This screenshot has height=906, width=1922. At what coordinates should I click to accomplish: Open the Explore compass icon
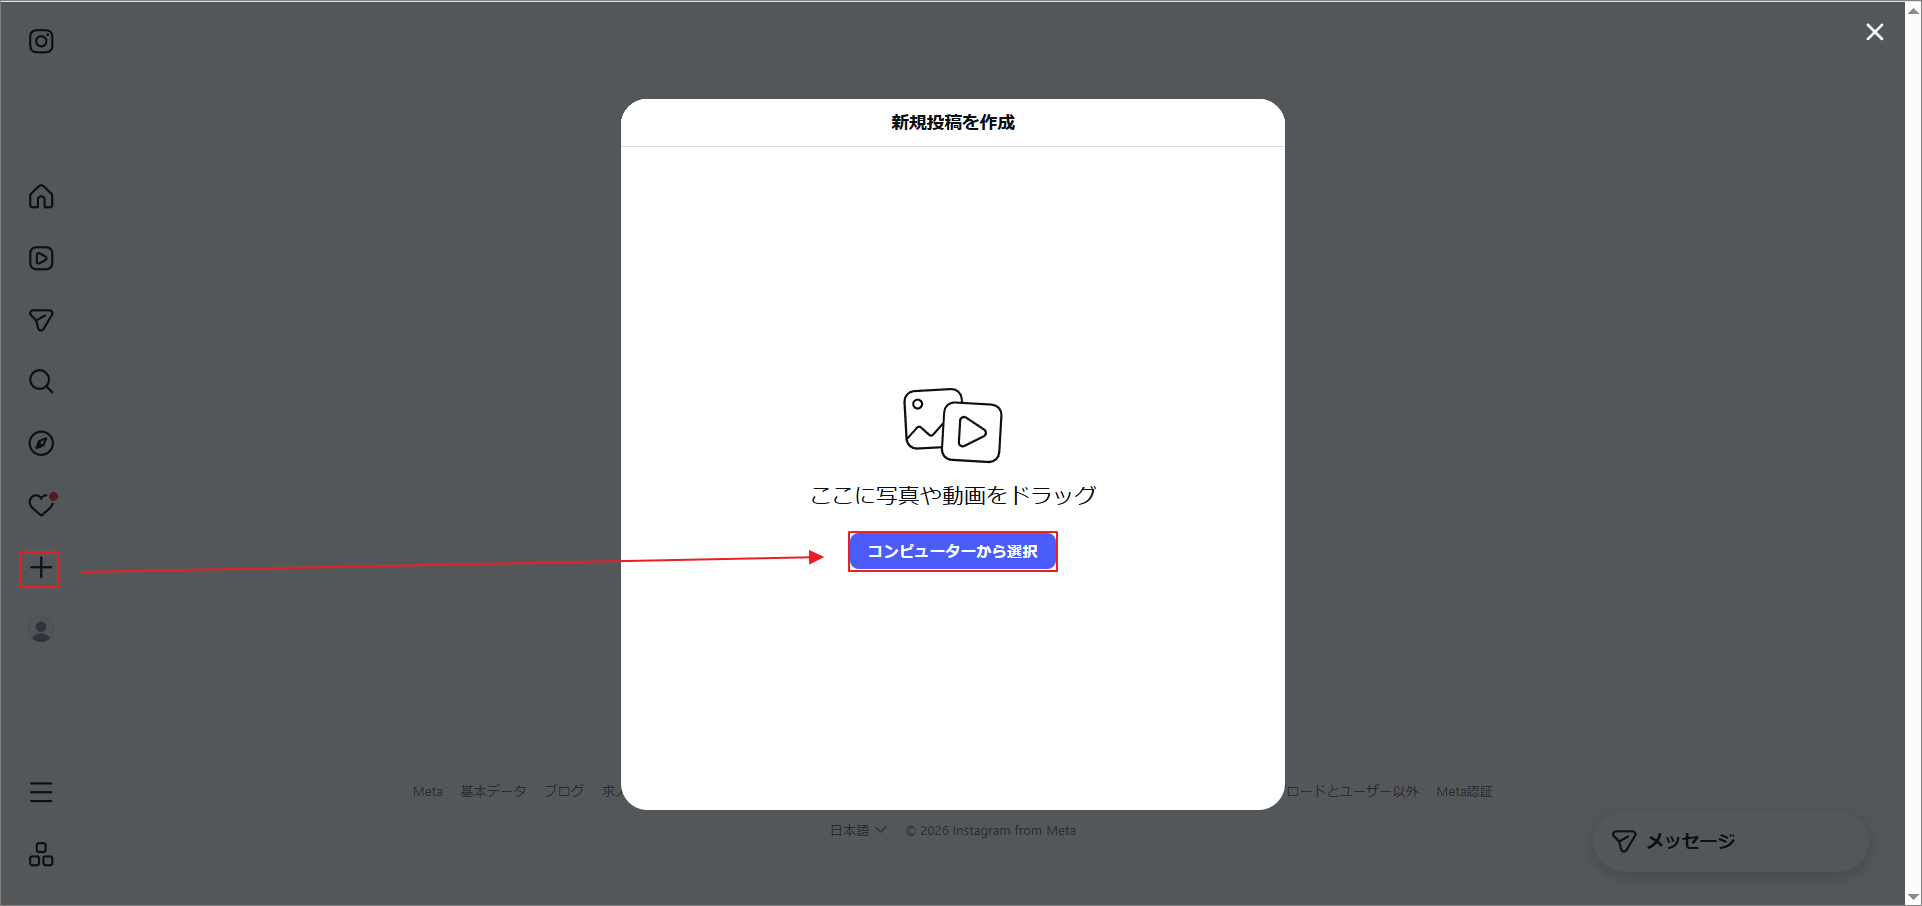coord(41,443)
